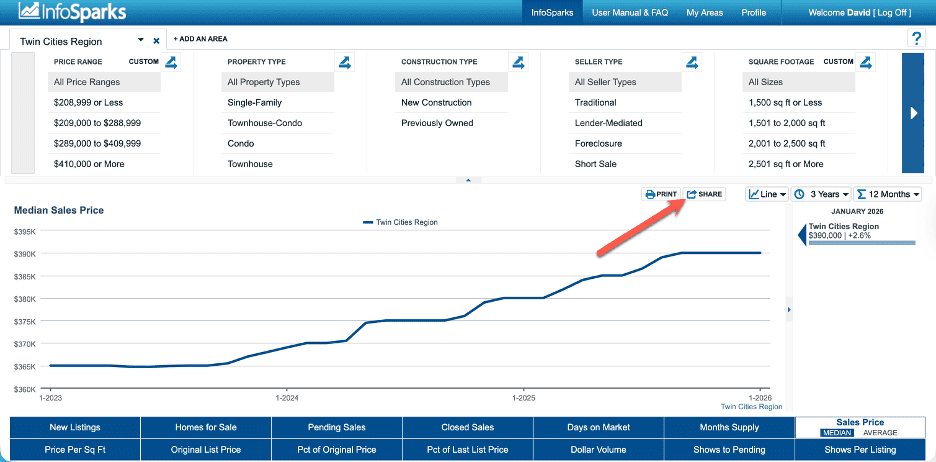This screenshot has height=462, width=936.
Task: Clear the Property Type filter with eraser icon
Action: click(345, 62)
